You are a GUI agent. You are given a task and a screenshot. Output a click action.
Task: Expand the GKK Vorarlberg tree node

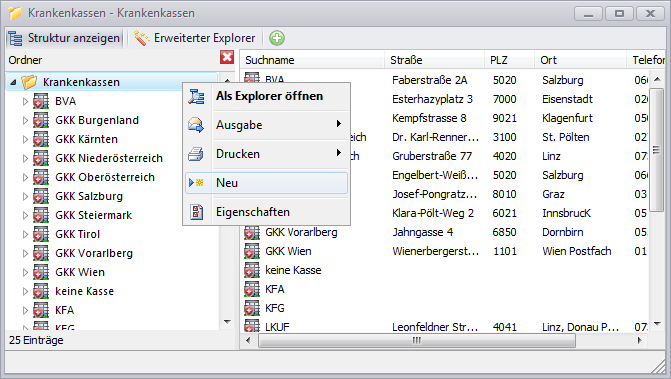(x=25, y=253)
